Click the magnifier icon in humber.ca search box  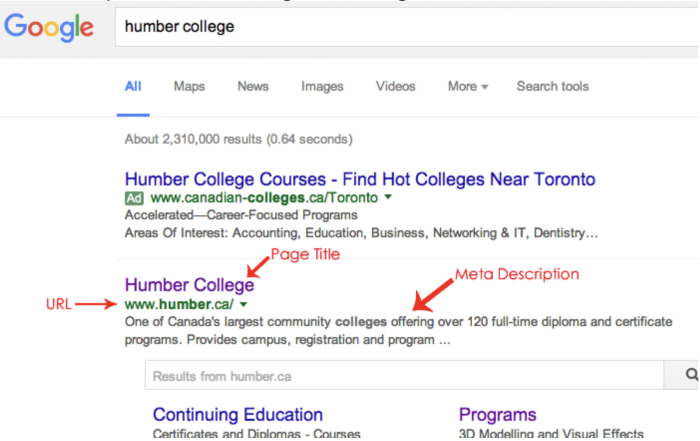coord(692,374)
